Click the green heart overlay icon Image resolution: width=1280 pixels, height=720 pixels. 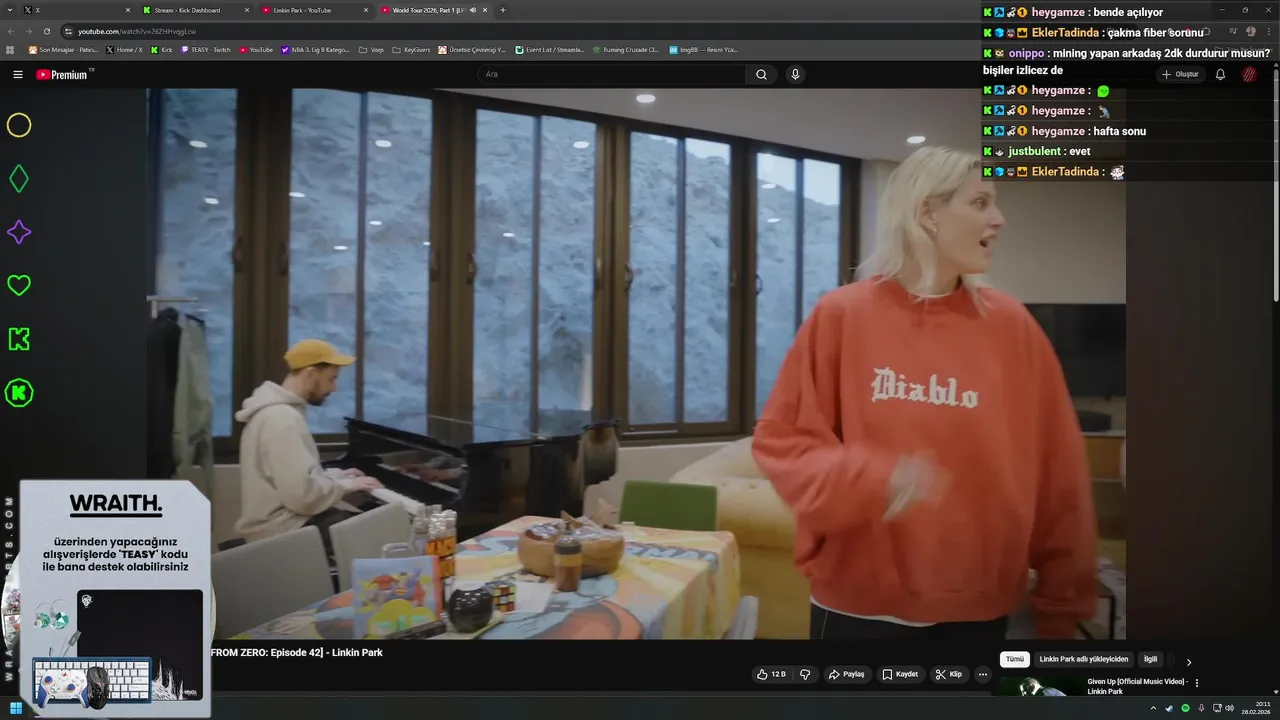tap(19, 285)
